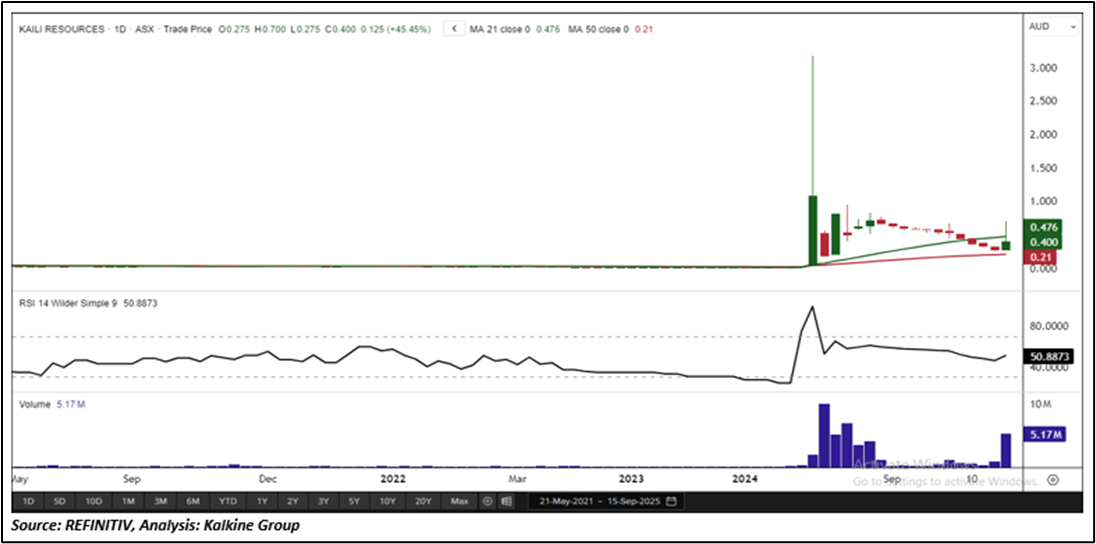Select the 6M time range button
This screenshot has width=1096, height=544.
click(x=193, y=501)
